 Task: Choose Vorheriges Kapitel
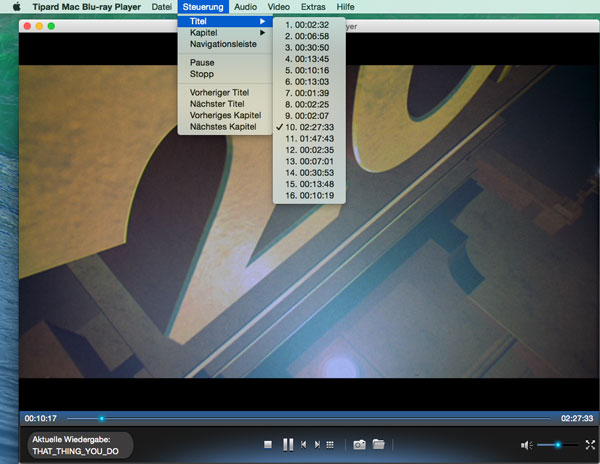[x=225, y=116]
